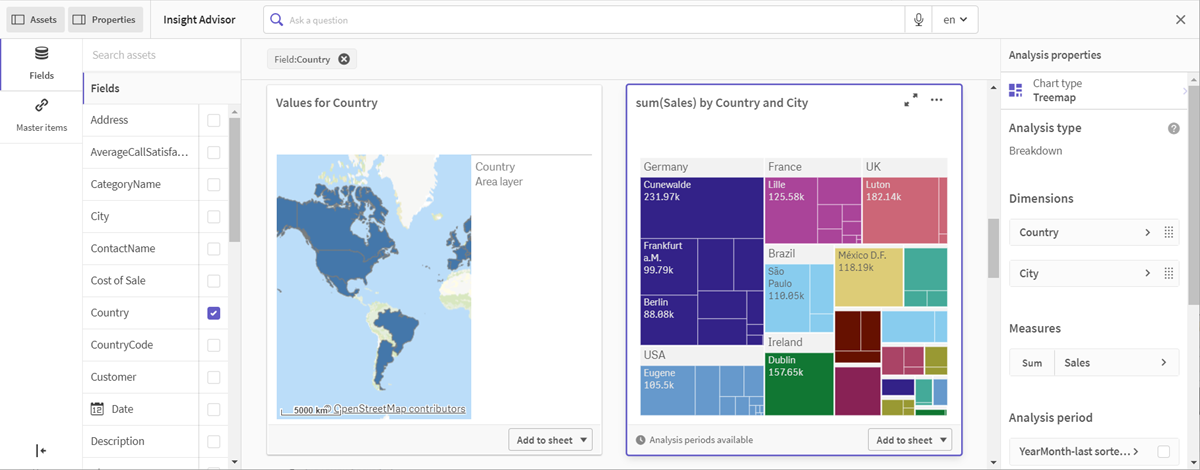Click the Germany treemap group header
This screenshot has width=1200, height=470.
pyautogui.click(x=701, y=167)
